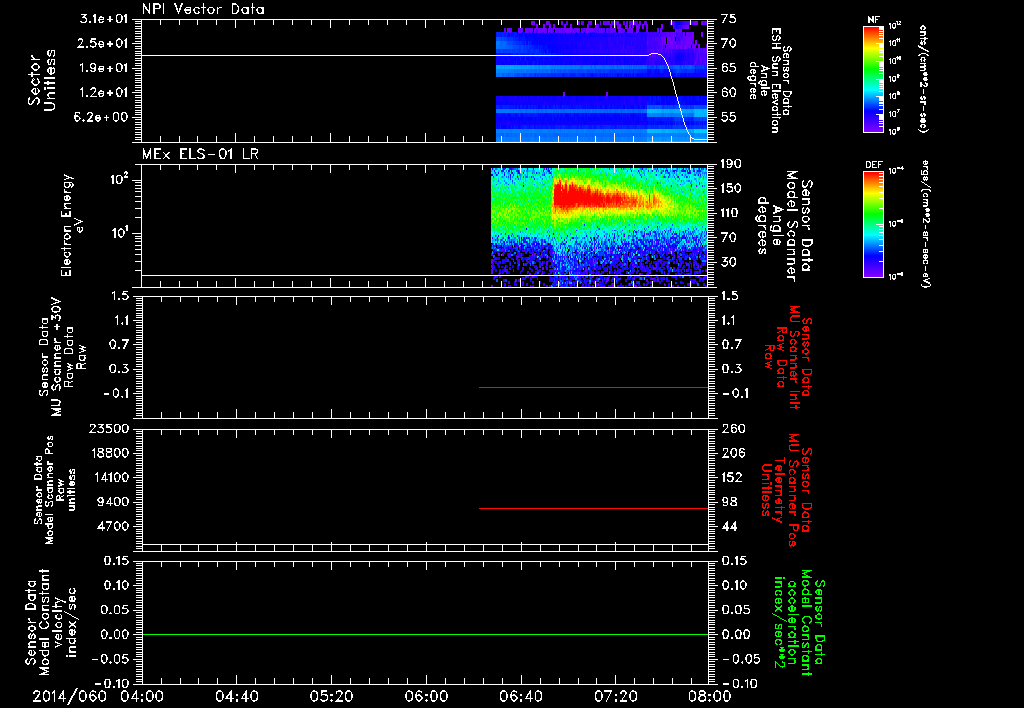Click the 98 telemetry tick label
This screenshot has width=1024, height=708.
(x=729, y=502)
